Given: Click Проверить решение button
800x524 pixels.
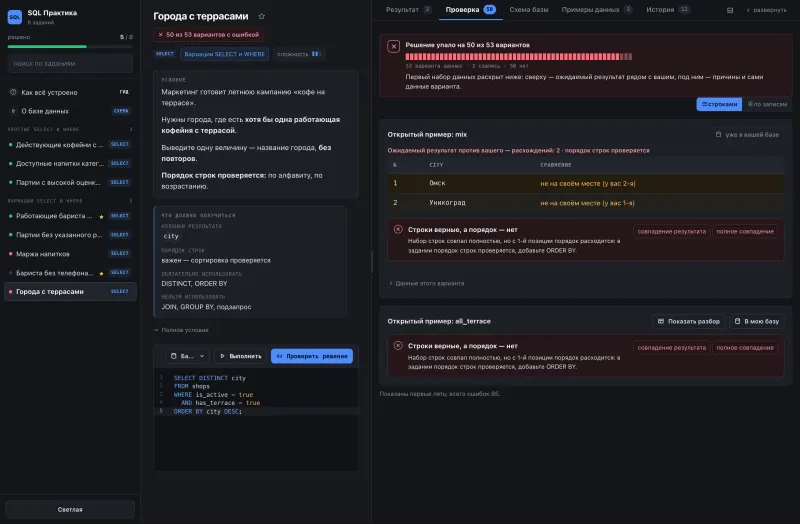Looking at the screenshot, I should pos(312,356).
